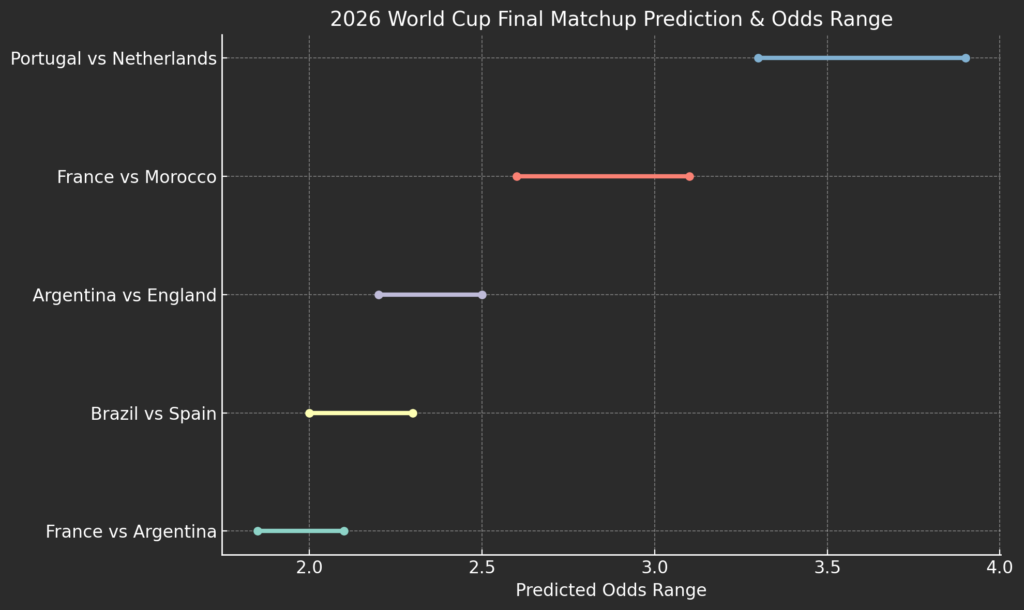This screenshot has height=610, width=1024.
Task: Select the France vs Morocco label
Action: point(137,177)
